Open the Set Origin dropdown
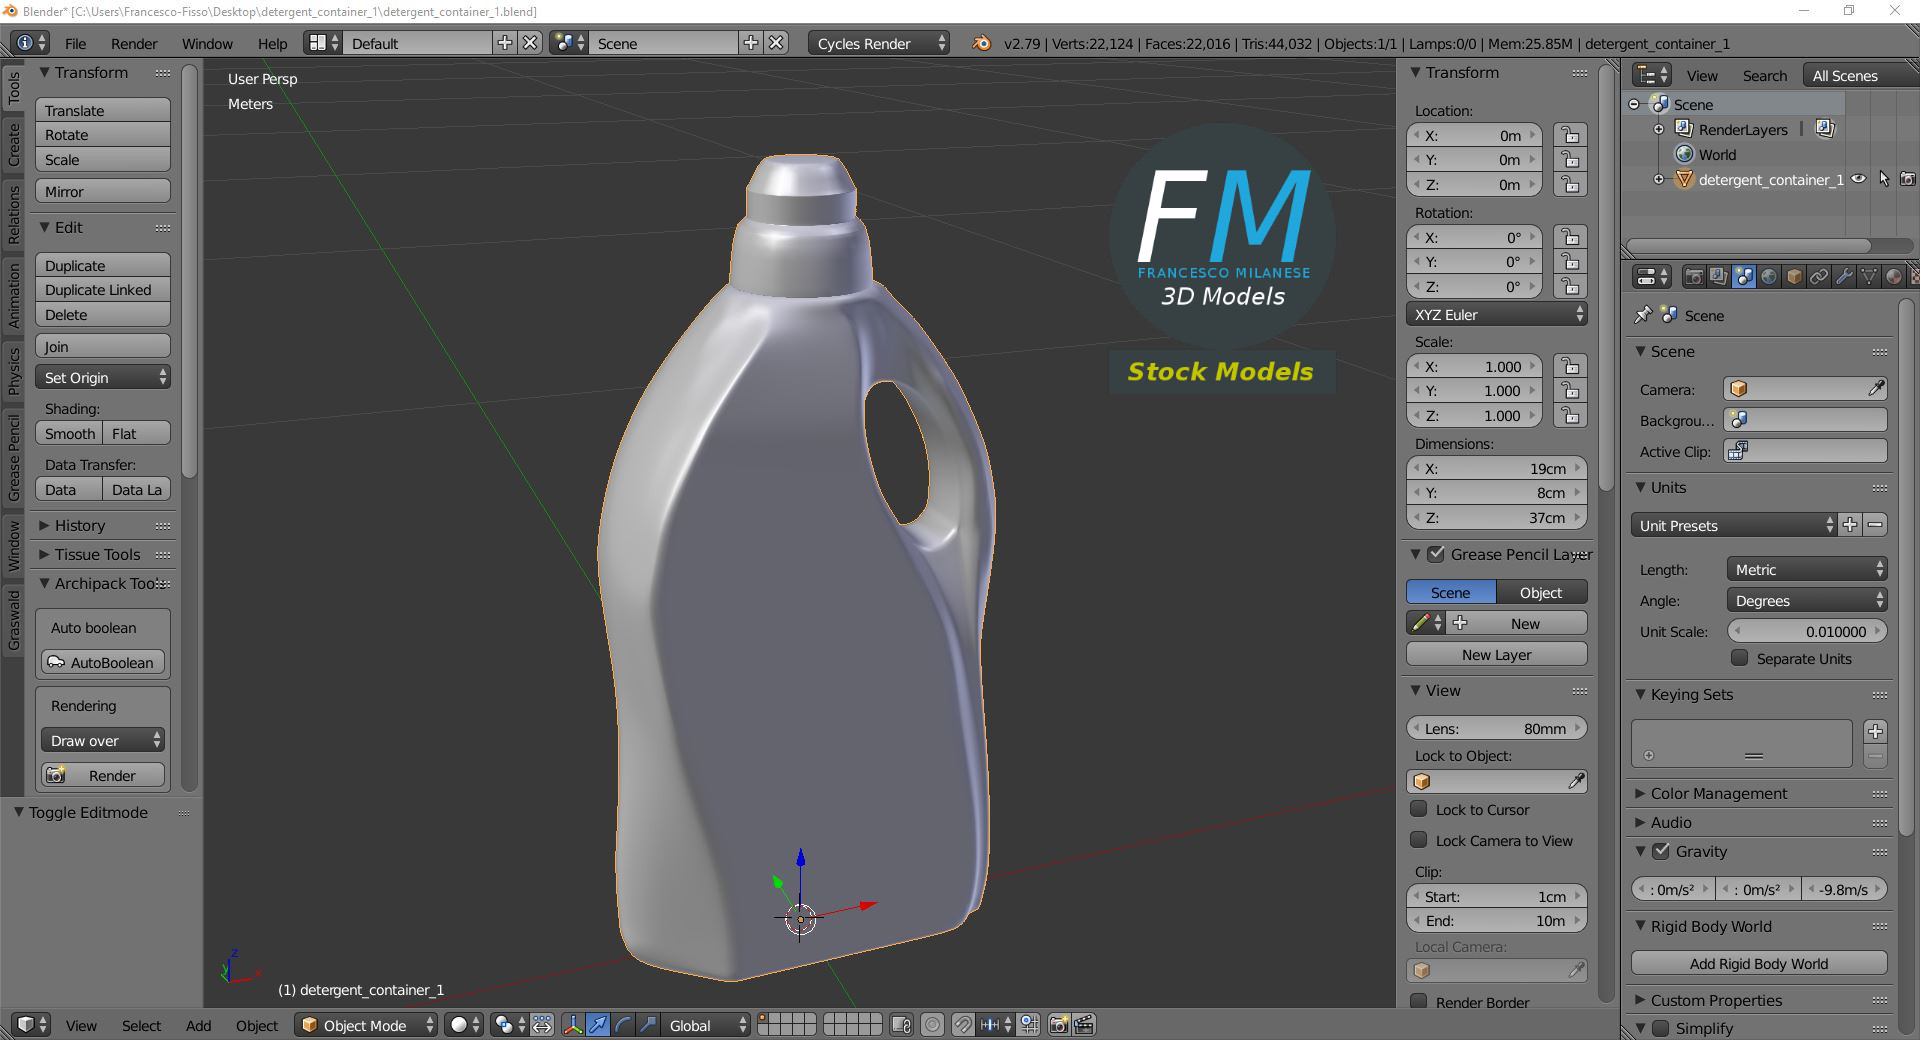 click(x=103, y=377)
